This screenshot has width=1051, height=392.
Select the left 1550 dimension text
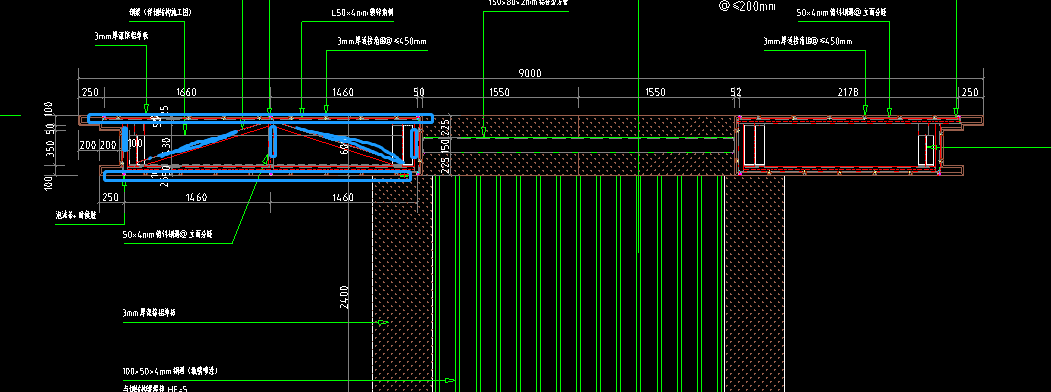[x=500, y=92]
